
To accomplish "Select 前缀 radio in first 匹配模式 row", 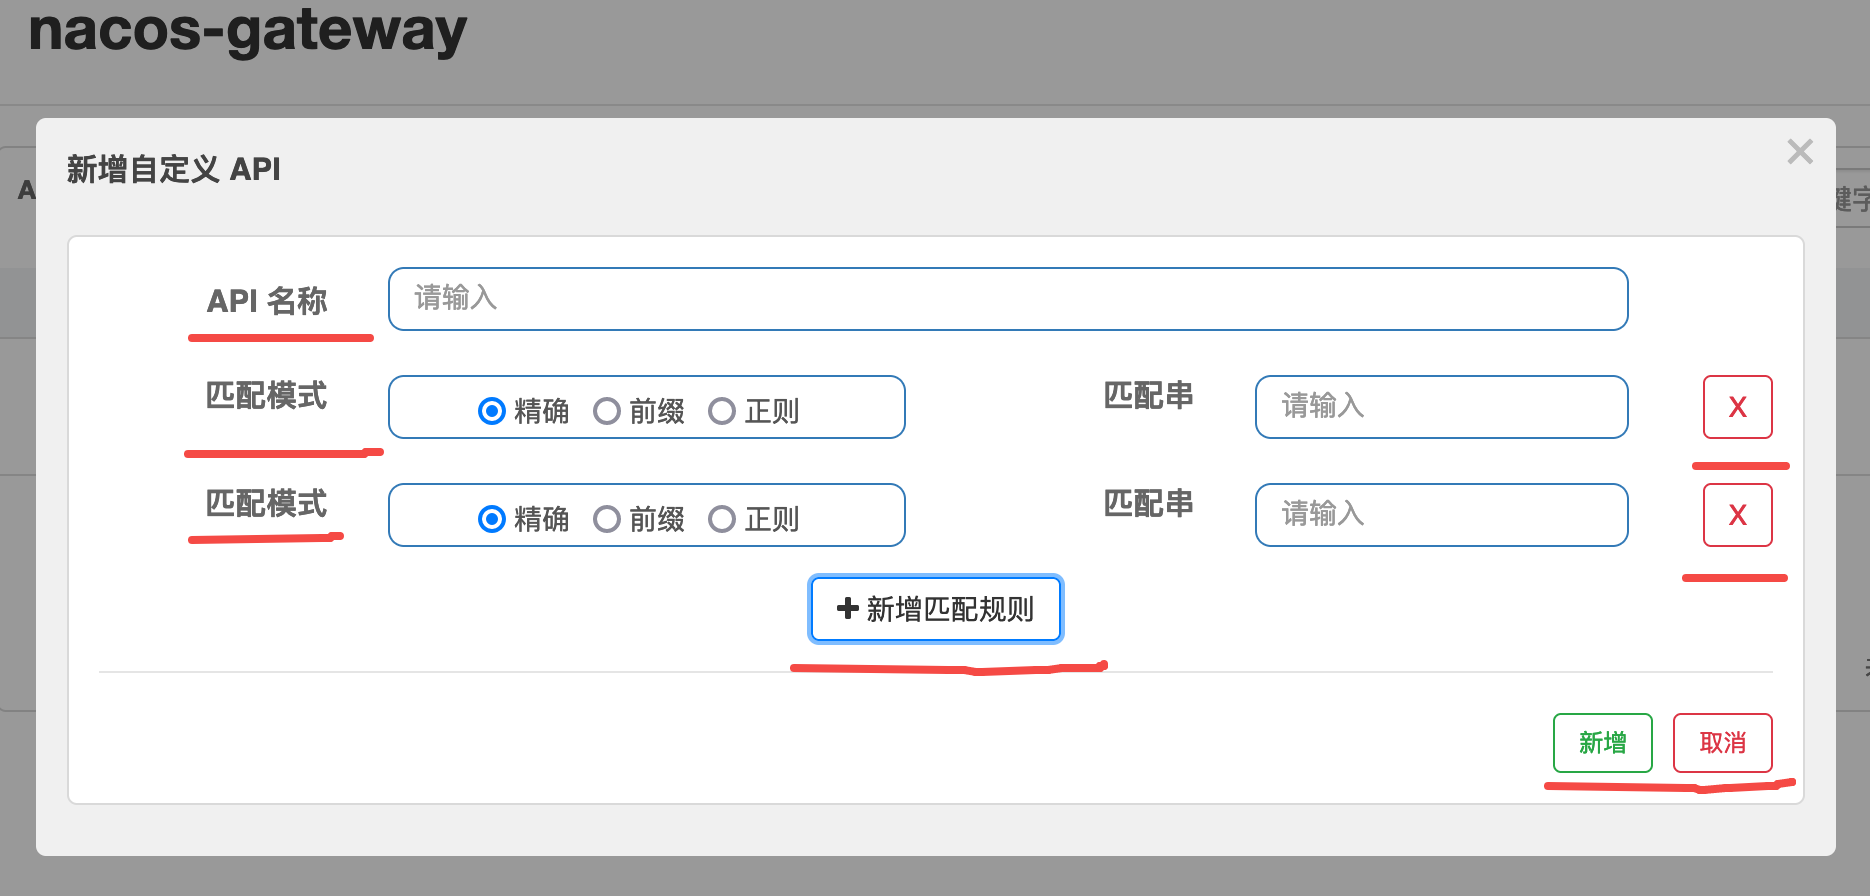I will (607, 411).
